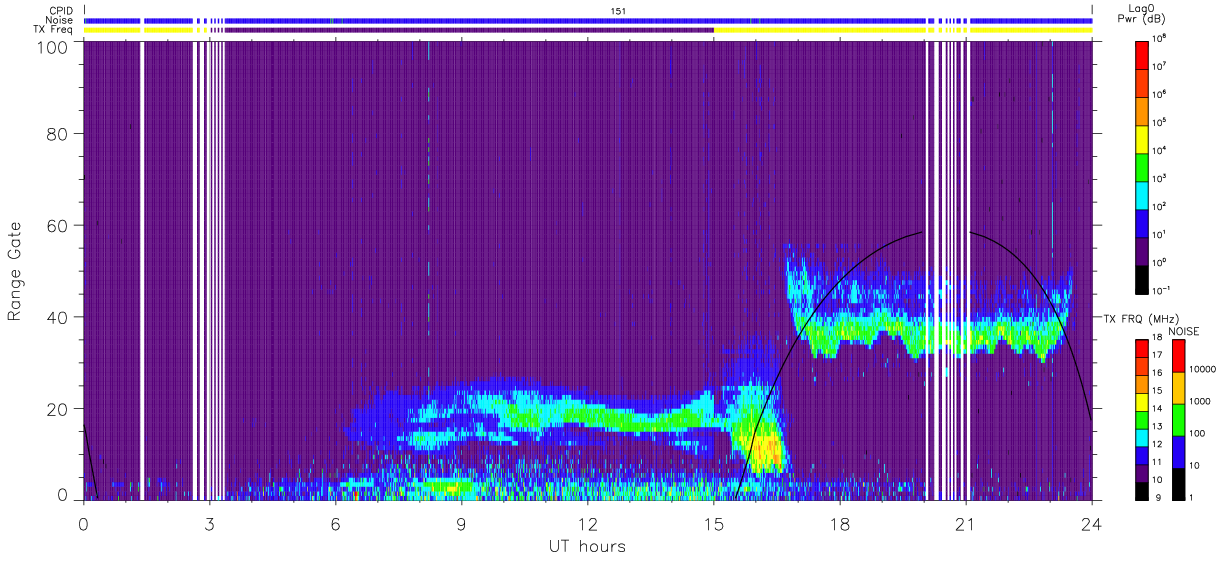Click the 10^-1 label on the power colorbar
Viewport: 1228px width, 567px height.
coord(1160,290)
